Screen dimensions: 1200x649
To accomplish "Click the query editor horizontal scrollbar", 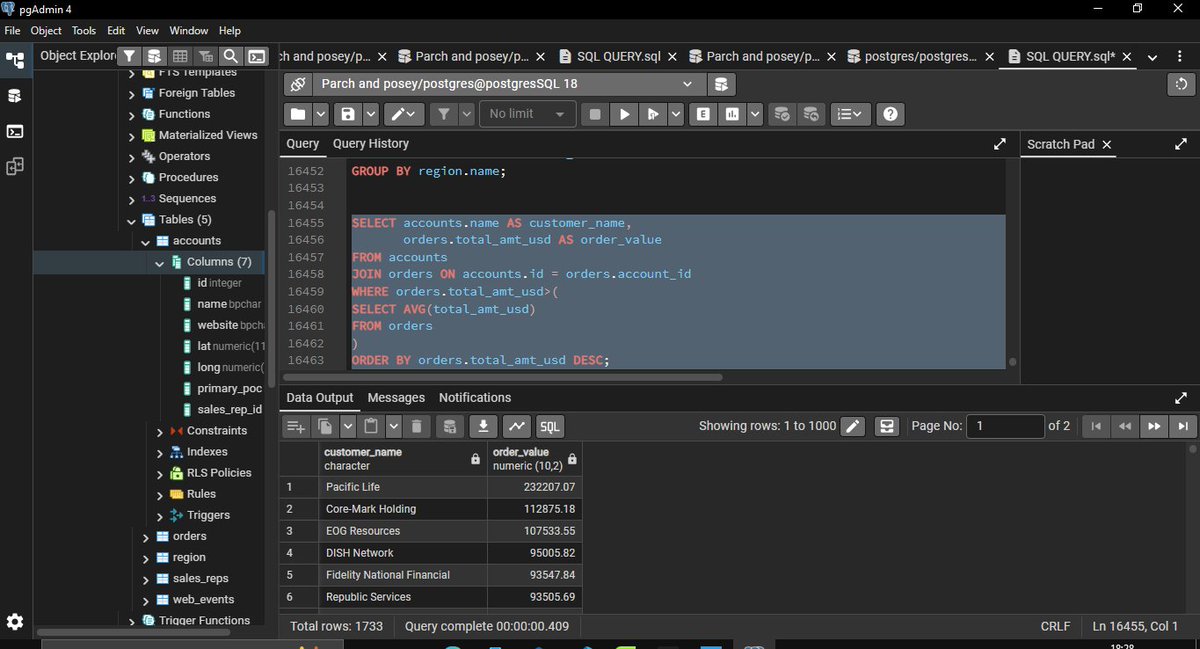I will (503, 378).
